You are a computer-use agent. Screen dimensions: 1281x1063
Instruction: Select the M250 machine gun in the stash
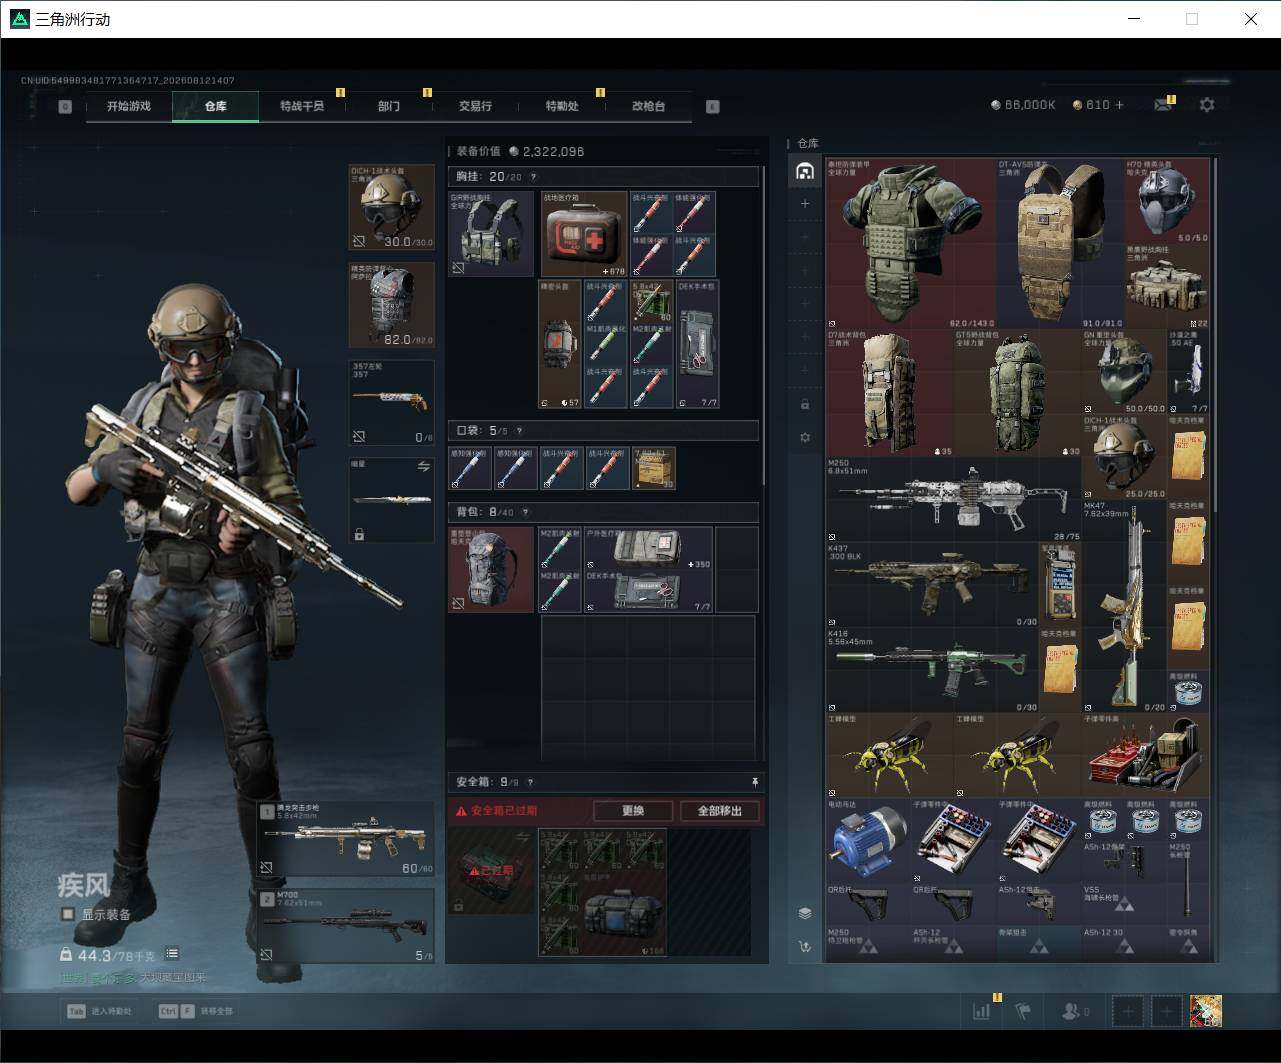954,500
